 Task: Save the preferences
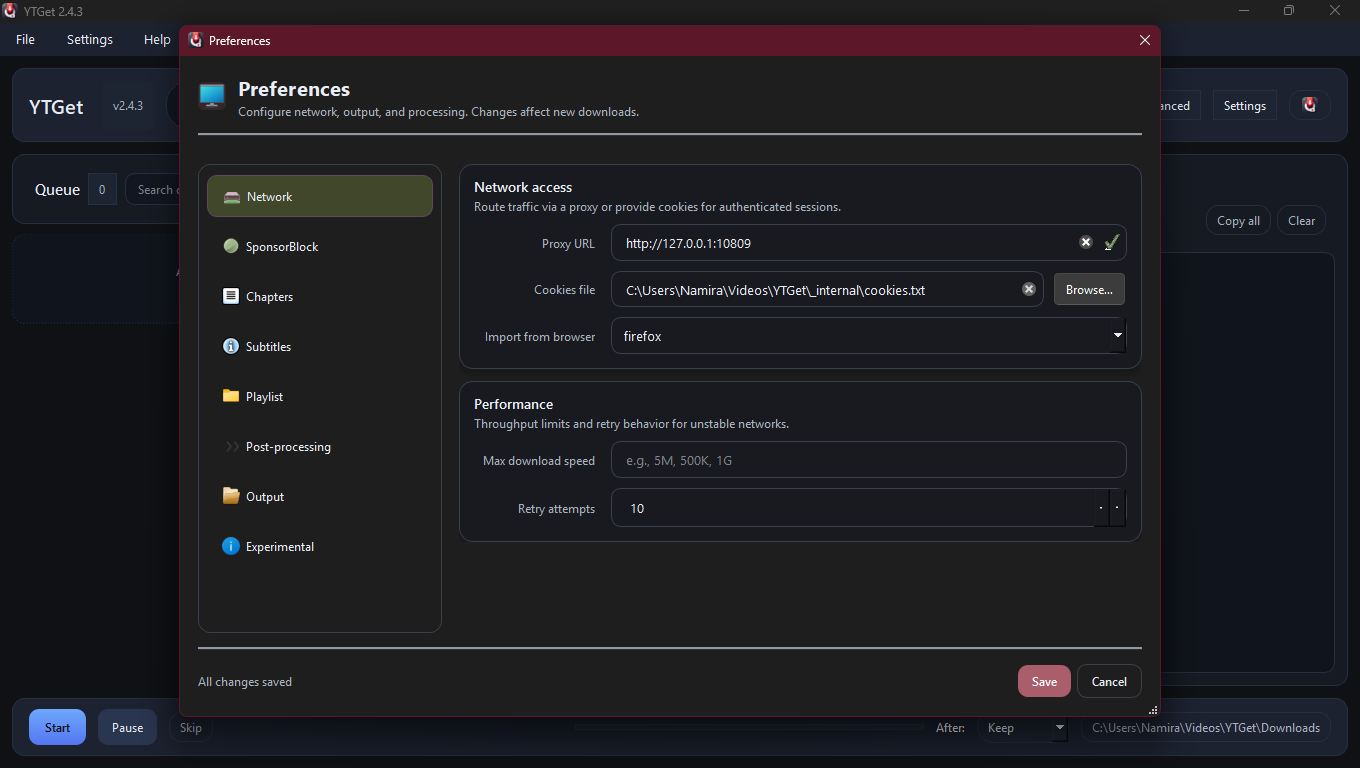[x=1044, y=681]
